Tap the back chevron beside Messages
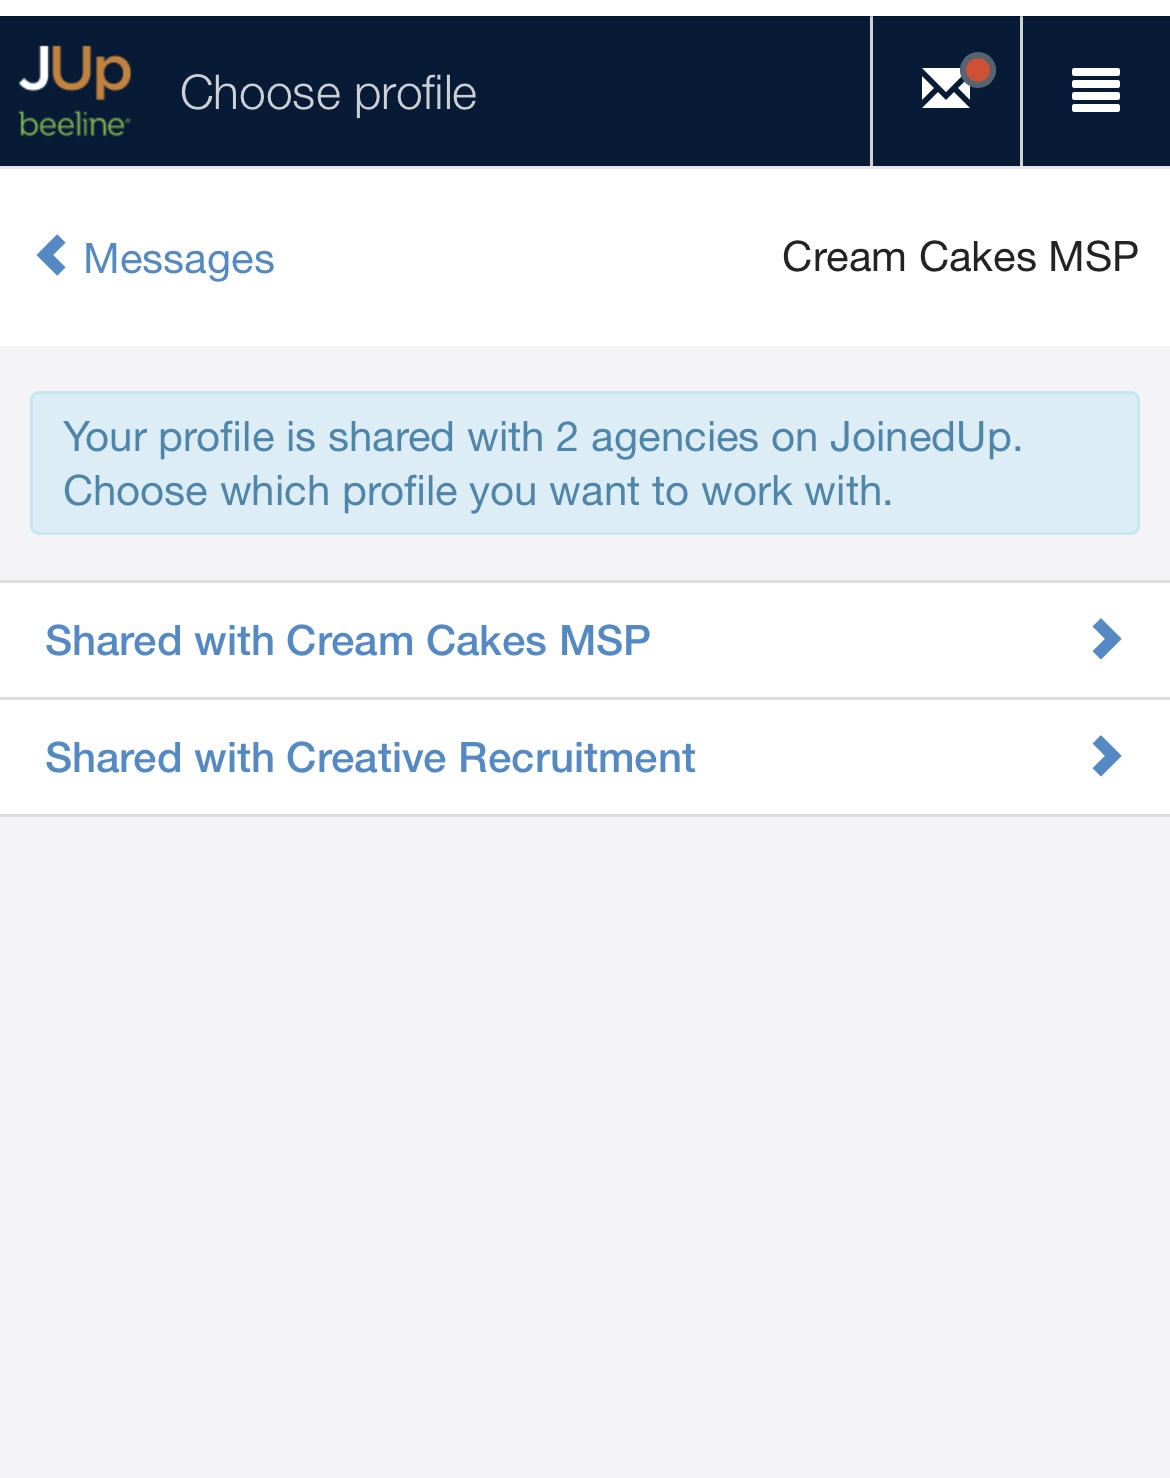Viewport: 1170px width, 1478px height. click(52, 256)
